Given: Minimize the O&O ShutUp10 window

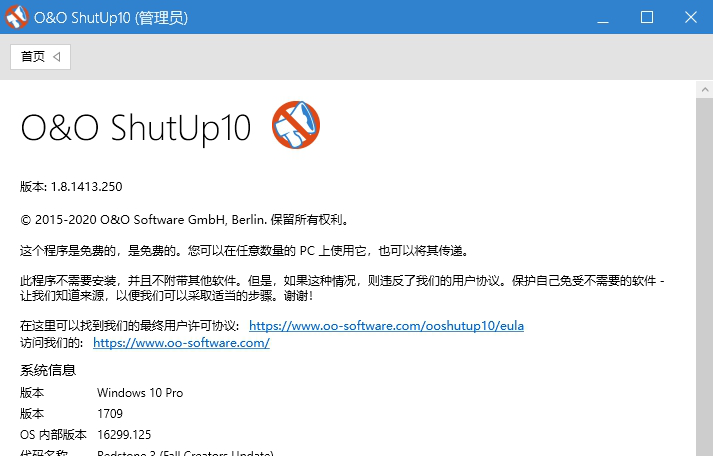Looking at the screenshot, I should click(603, 17).
